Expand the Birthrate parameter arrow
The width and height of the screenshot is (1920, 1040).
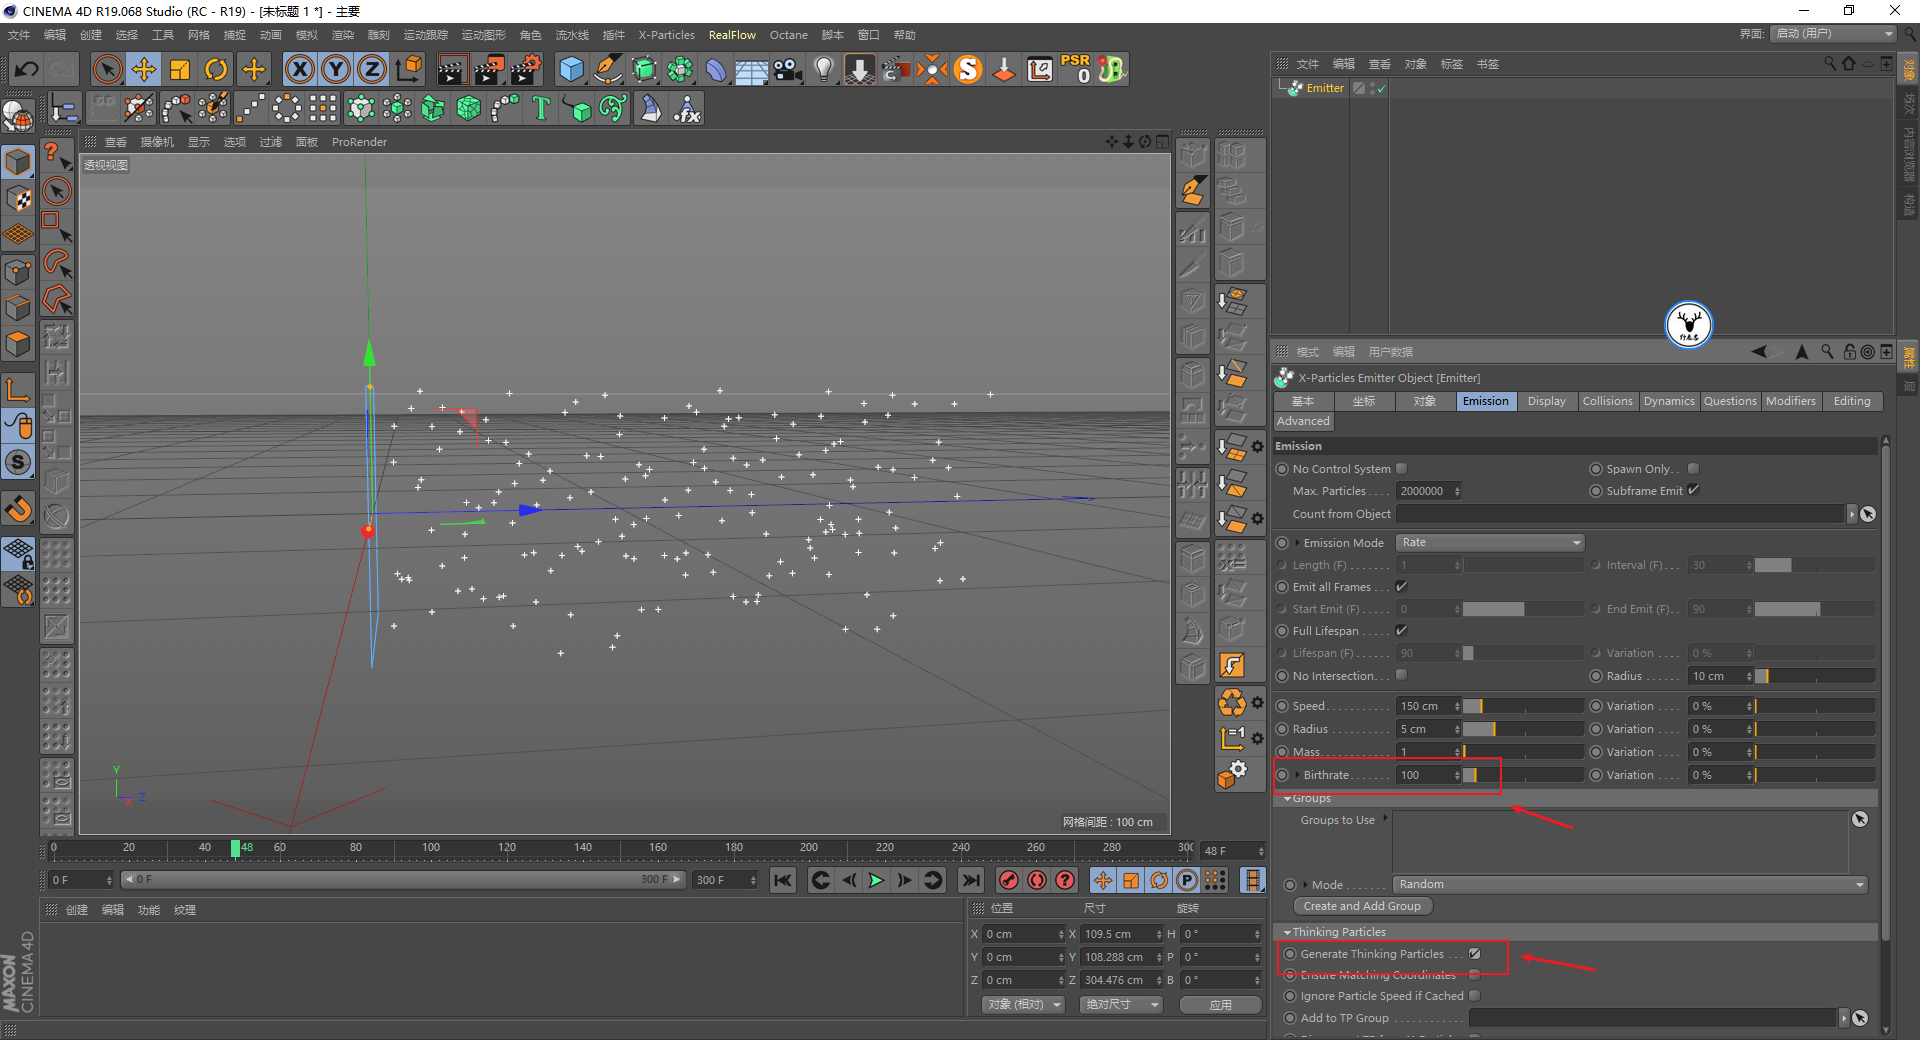click(1297, 775)
